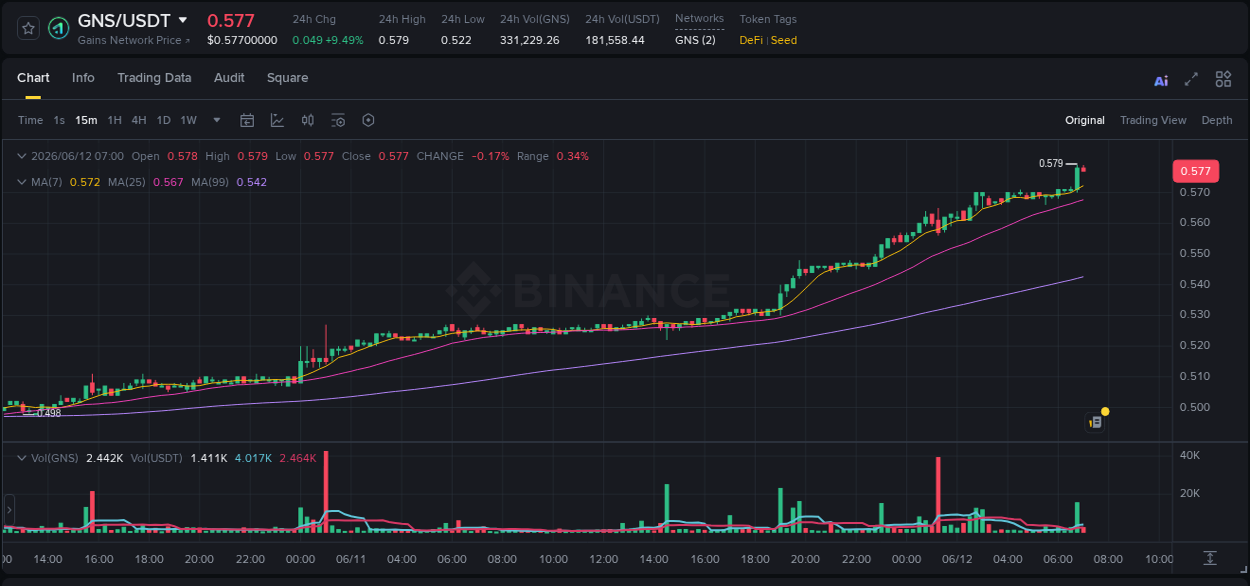
Task: Click the MA(25) value 0.567
Action: click(168, 182)
